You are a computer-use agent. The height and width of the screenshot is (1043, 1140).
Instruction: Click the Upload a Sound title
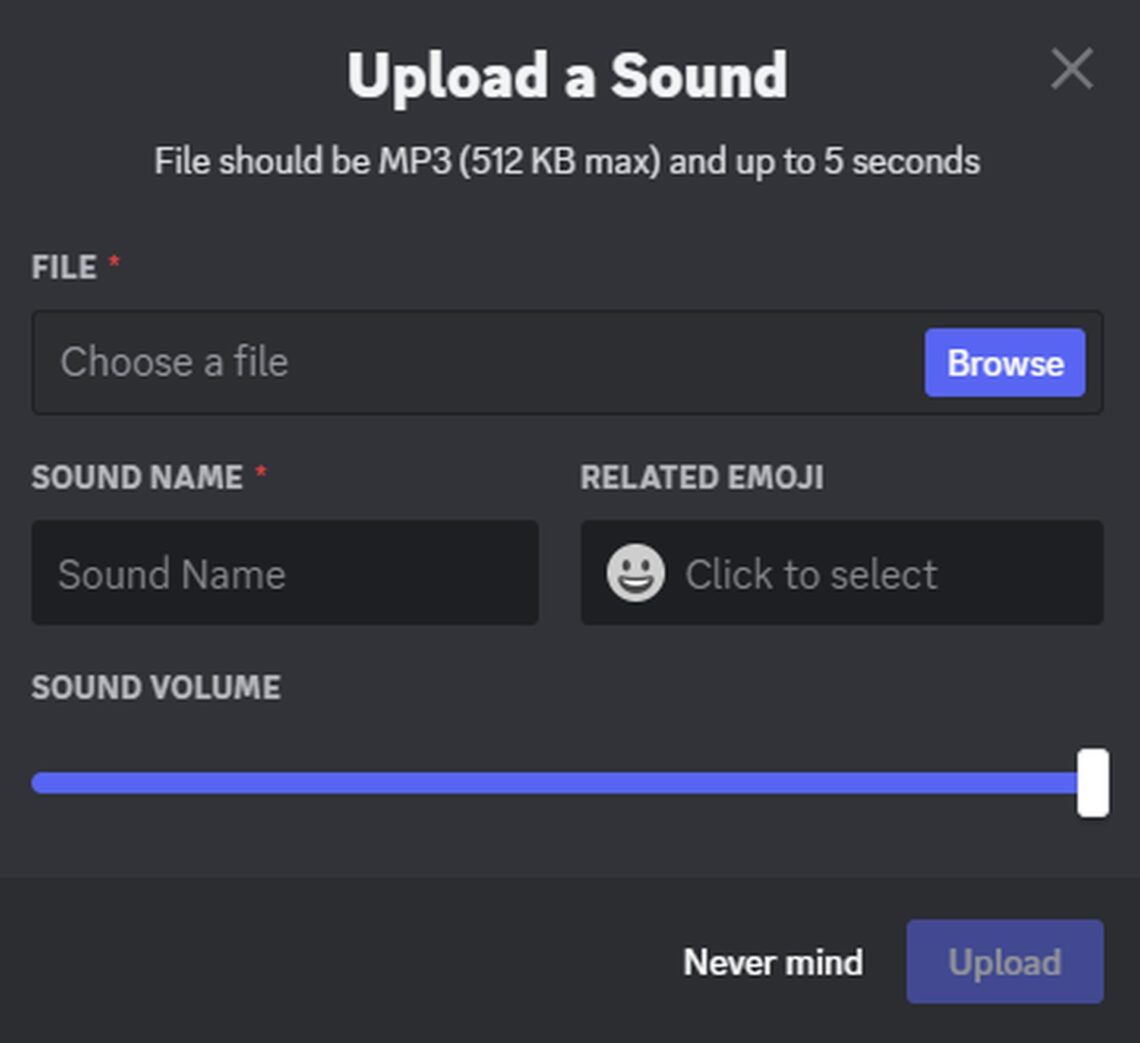point(566,72)
